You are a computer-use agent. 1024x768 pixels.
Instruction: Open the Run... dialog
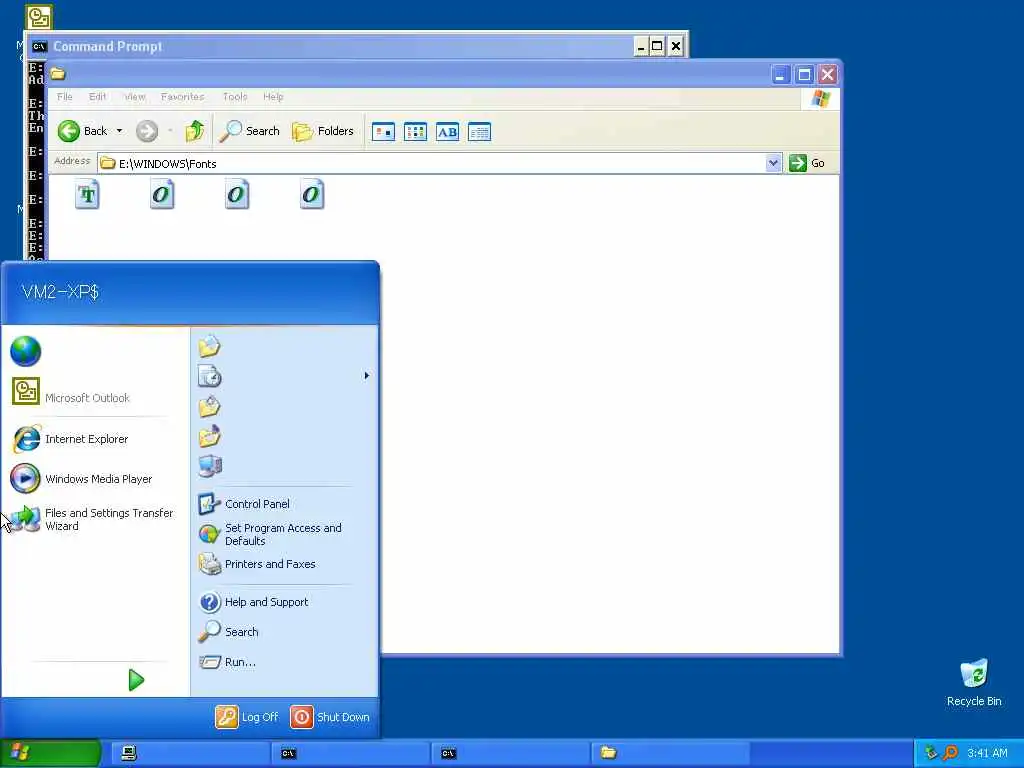(228, 662)
